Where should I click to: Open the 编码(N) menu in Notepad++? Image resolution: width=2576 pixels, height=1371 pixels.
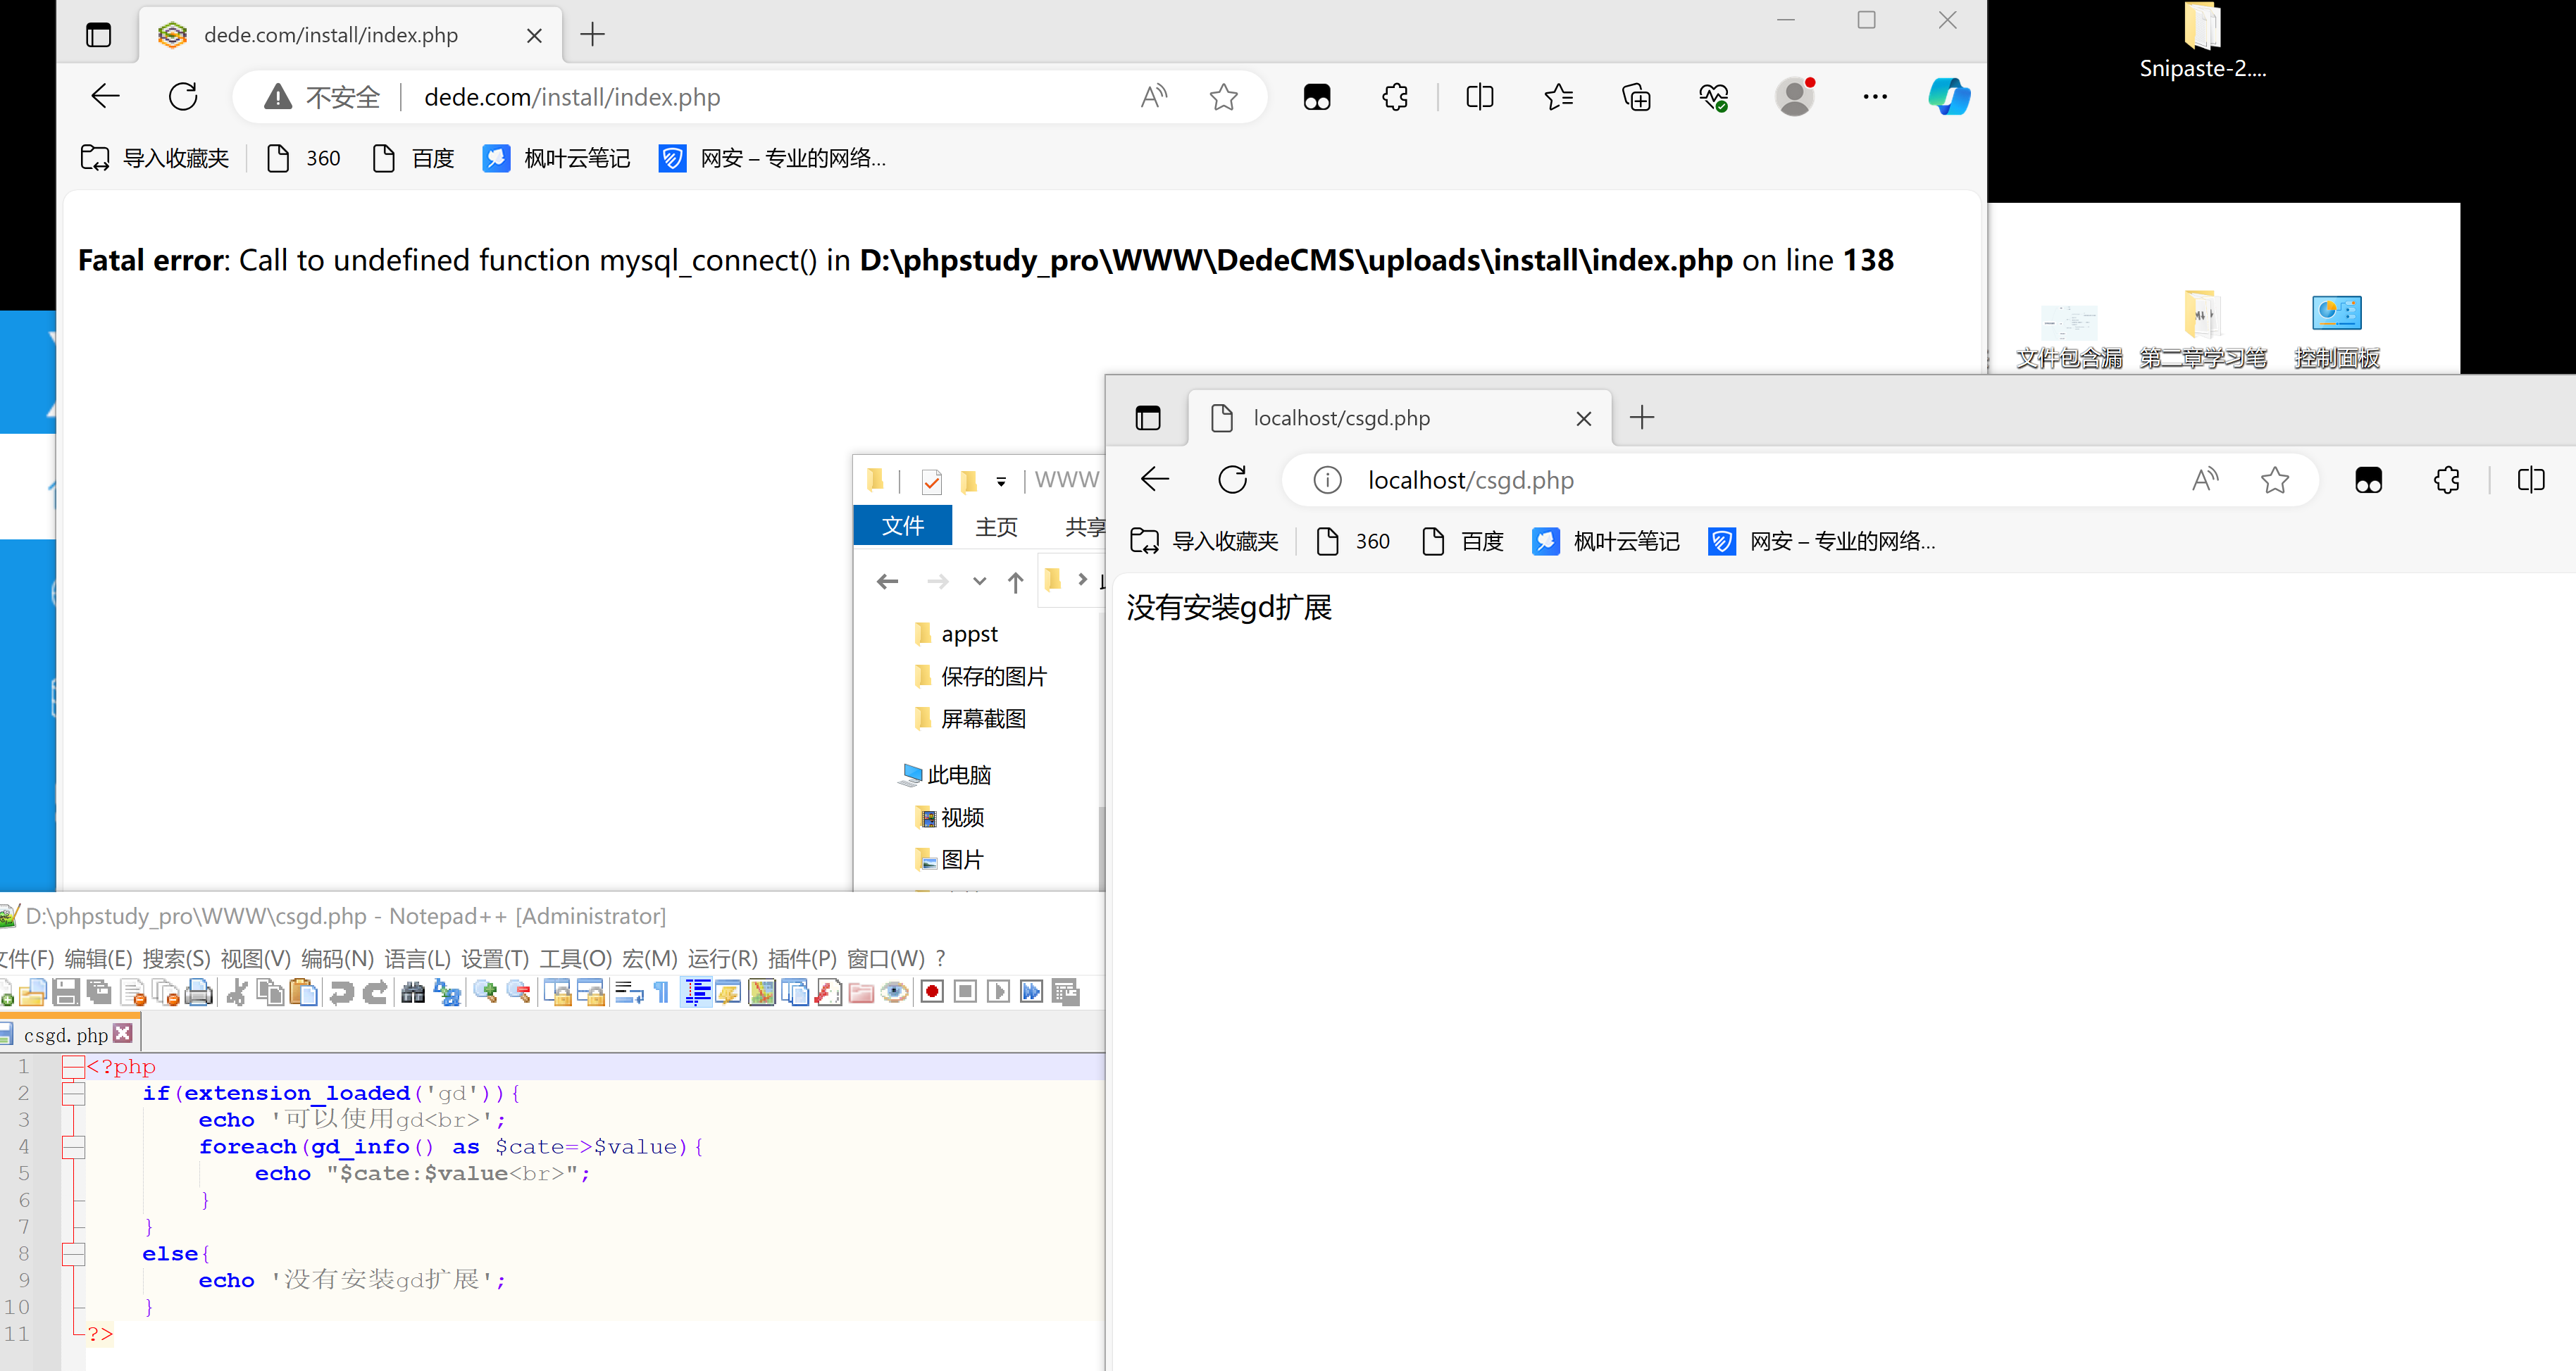pos(337,958)
